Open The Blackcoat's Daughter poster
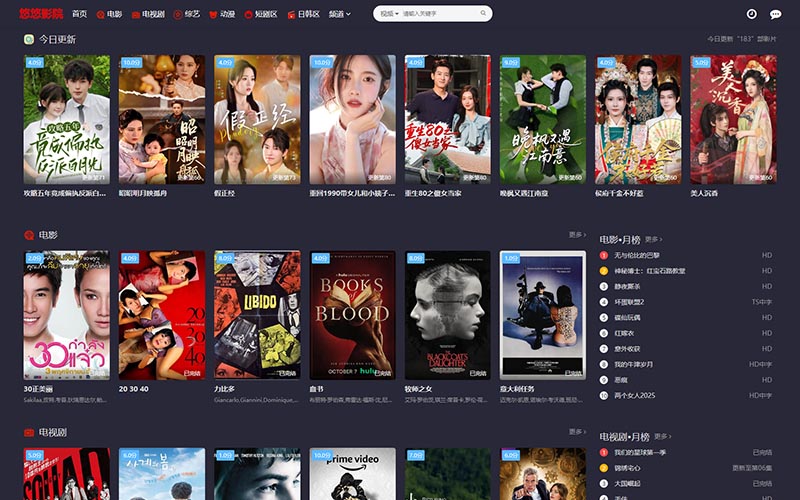This screenshot has height=500, width=800. (x=447, y=315)
